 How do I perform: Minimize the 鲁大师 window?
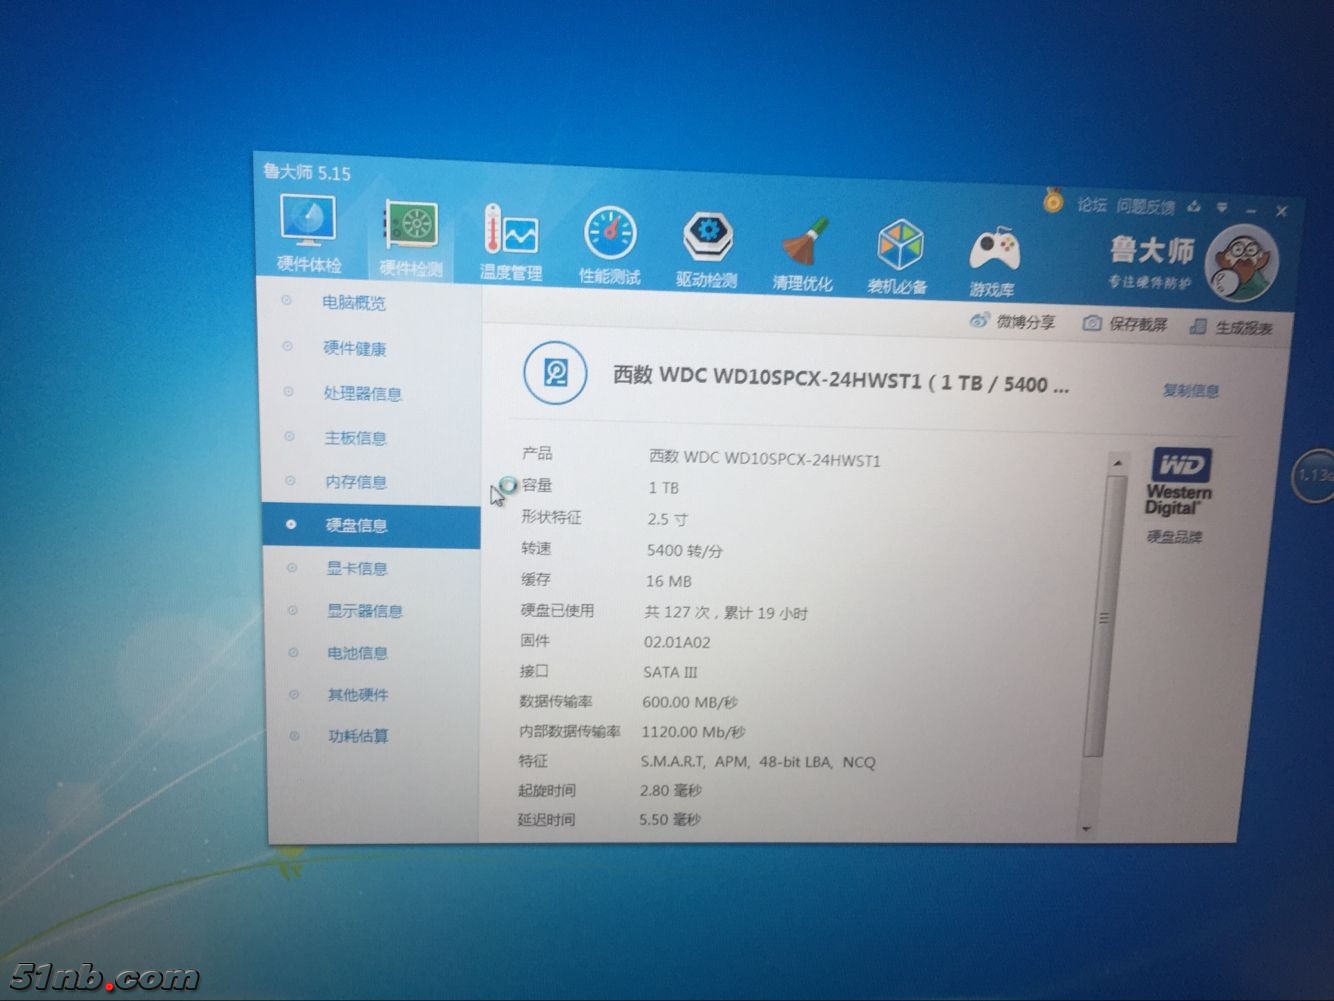coord(1252,209)
